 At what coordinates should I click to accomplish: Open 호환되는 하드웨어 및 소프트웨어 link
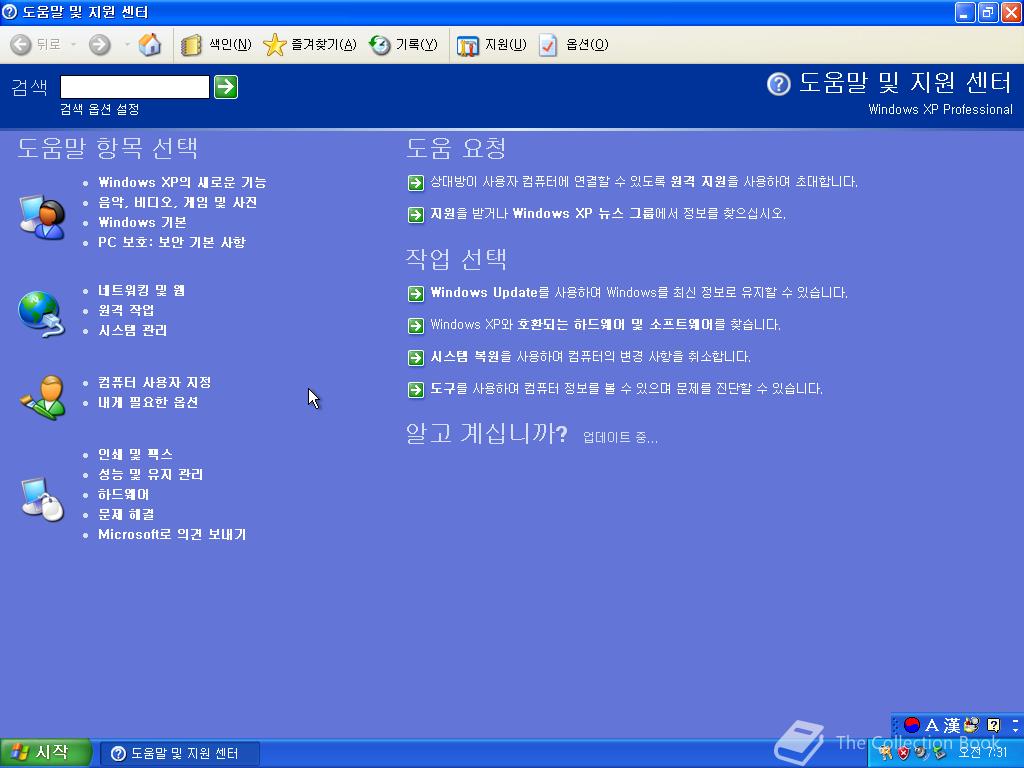[x=605, y=325]
